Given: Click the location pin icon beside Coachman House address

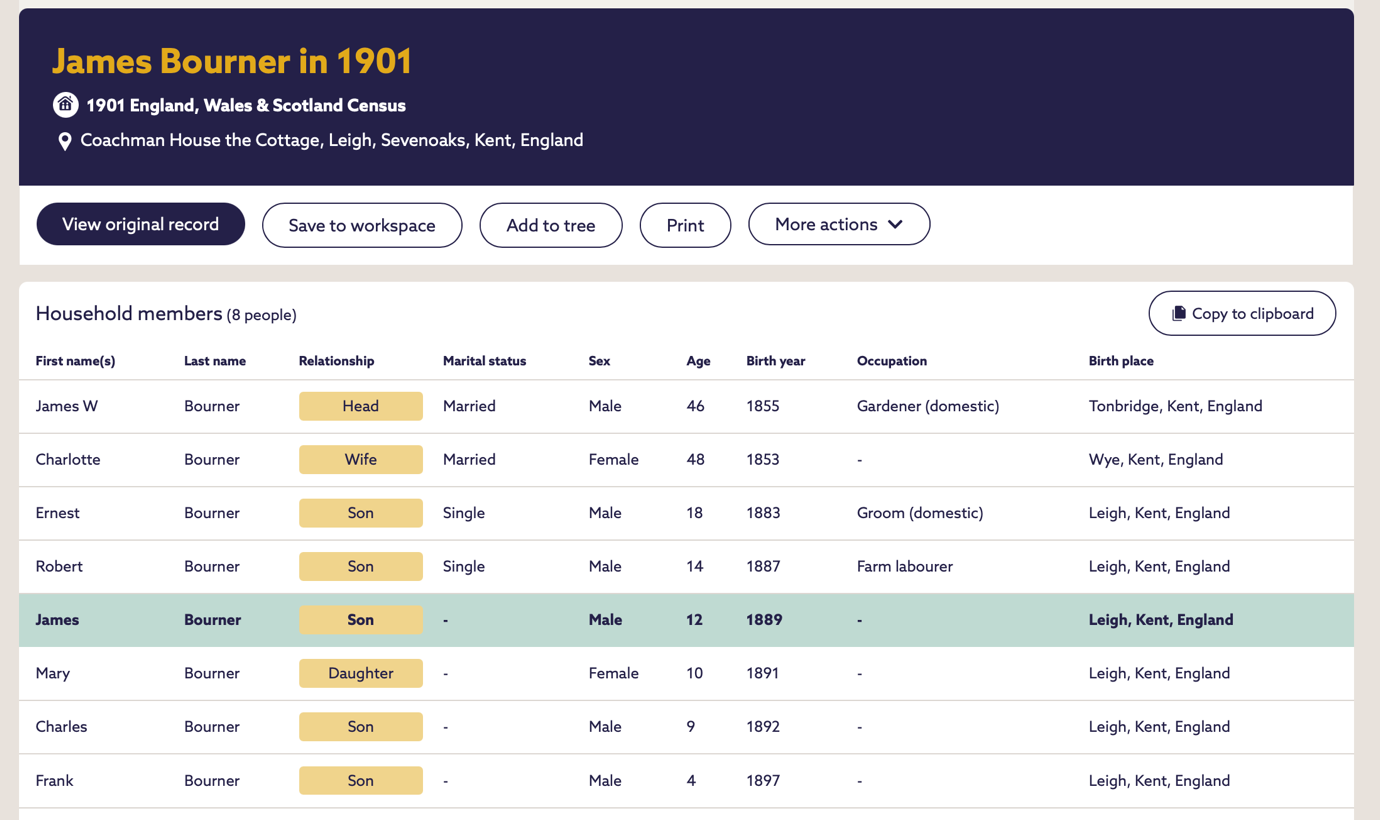Looking at the screenshot, I should 64,141.
